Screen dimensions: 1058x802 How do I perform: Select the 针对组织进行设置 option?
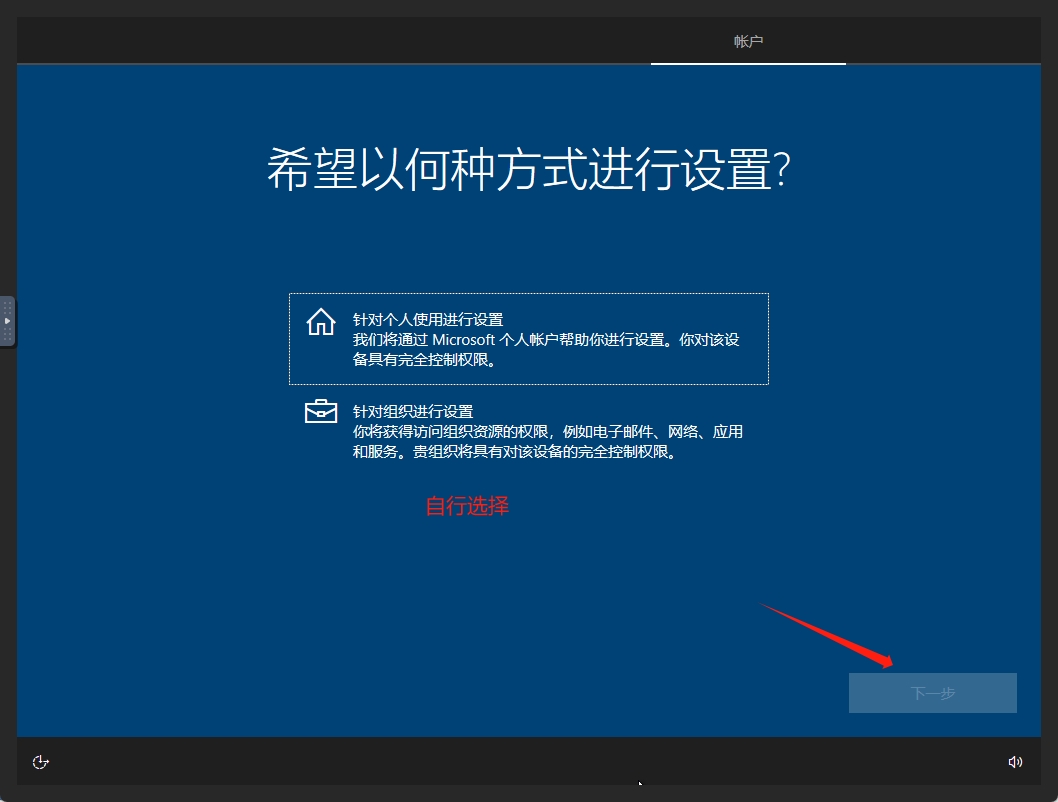pyautogui.click(x=529, y=432)
